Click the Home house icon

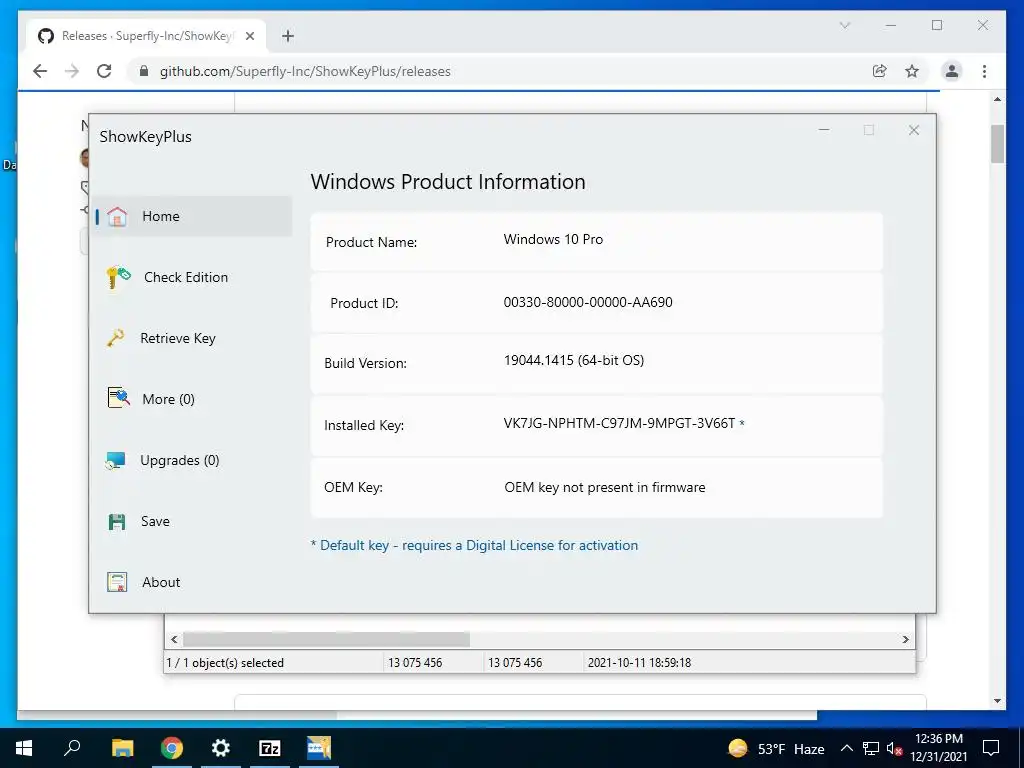pyautogui.click(x=117, y=216)
